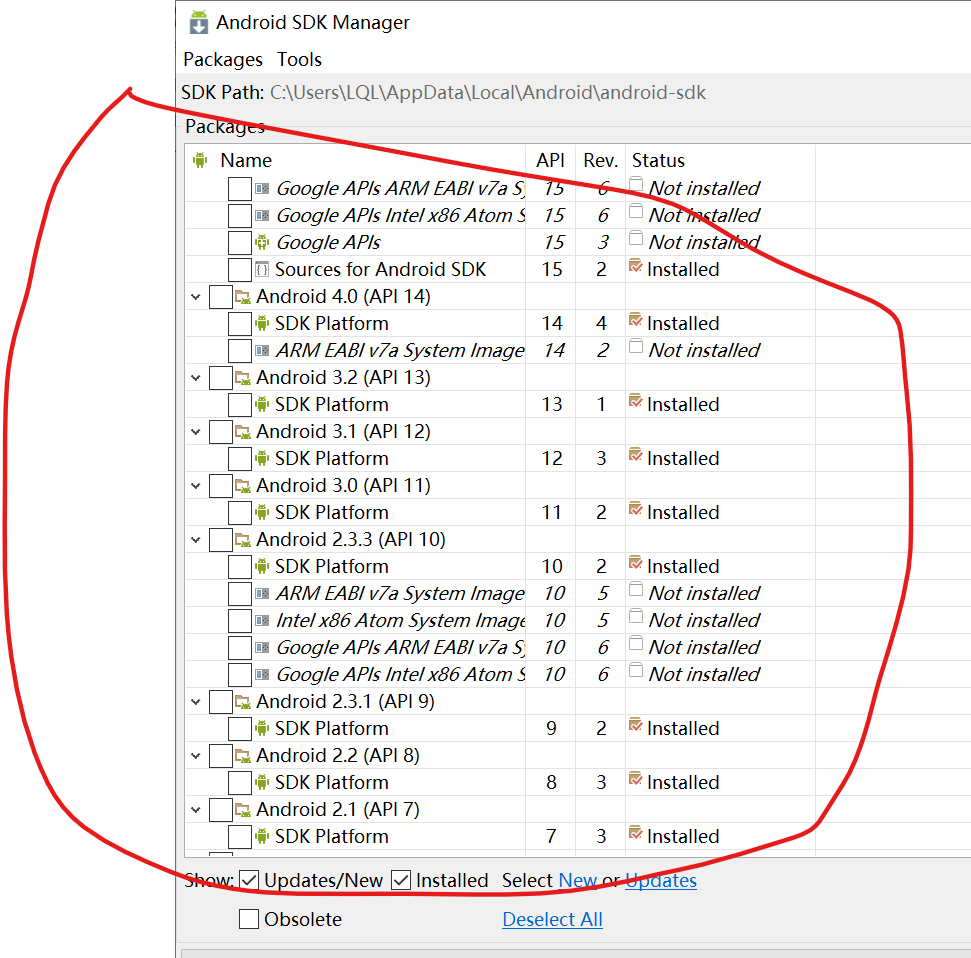Viewport: 971px width, 958px height.
Task: Click folder icon of Android 4.0 (API 14)
Action: [242, 297]
